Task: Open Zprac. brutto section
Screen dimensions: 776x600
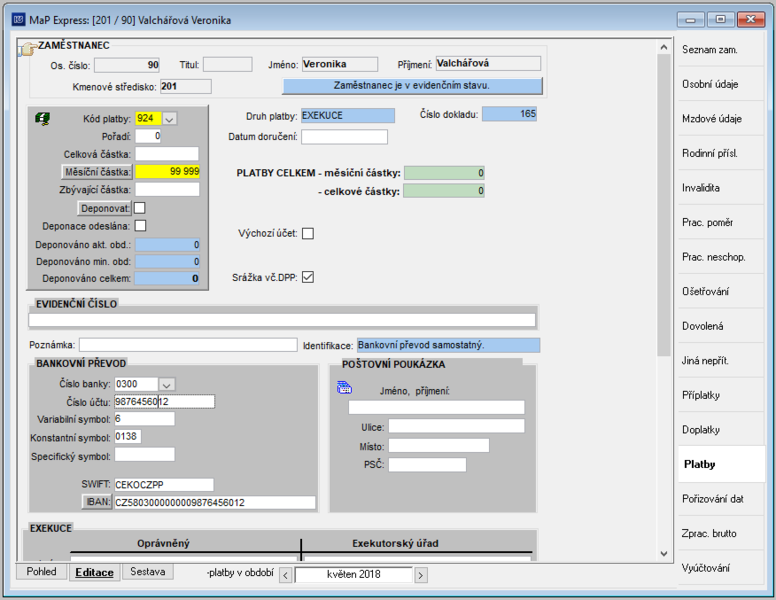Action: 721,534
